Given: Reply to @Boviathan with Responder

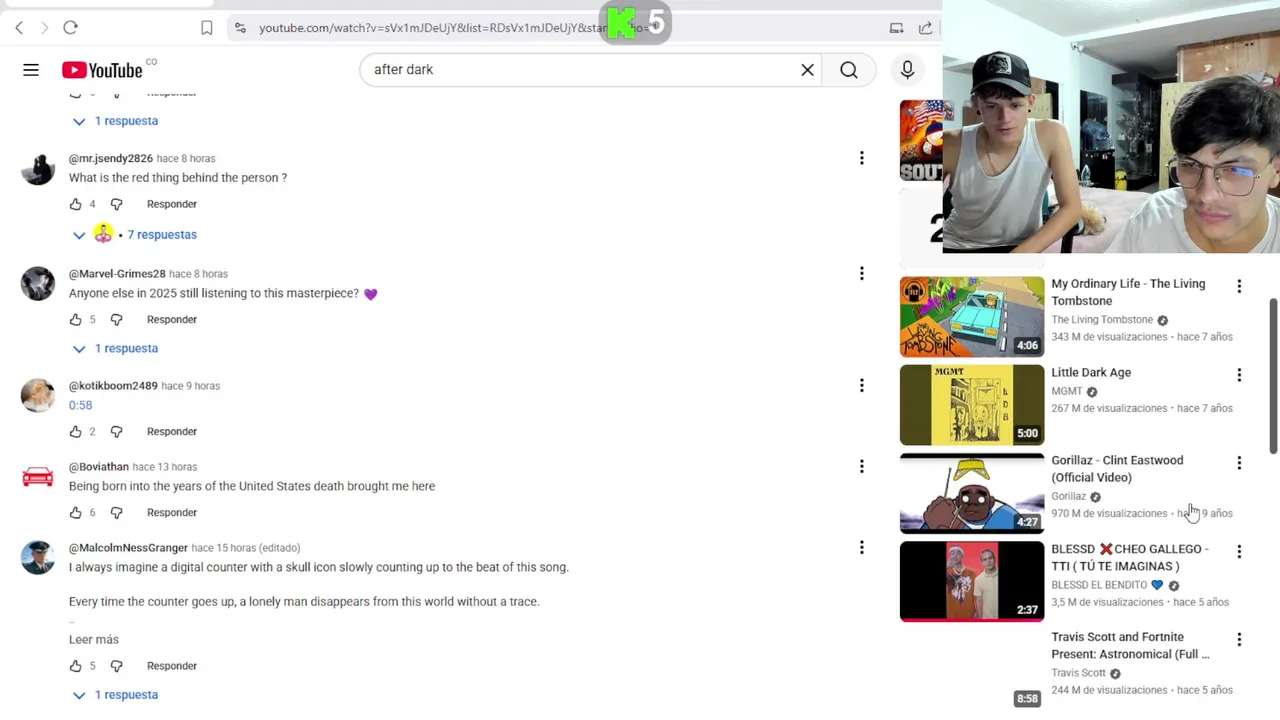Looking at the screenshot, I should pos(172,513).
